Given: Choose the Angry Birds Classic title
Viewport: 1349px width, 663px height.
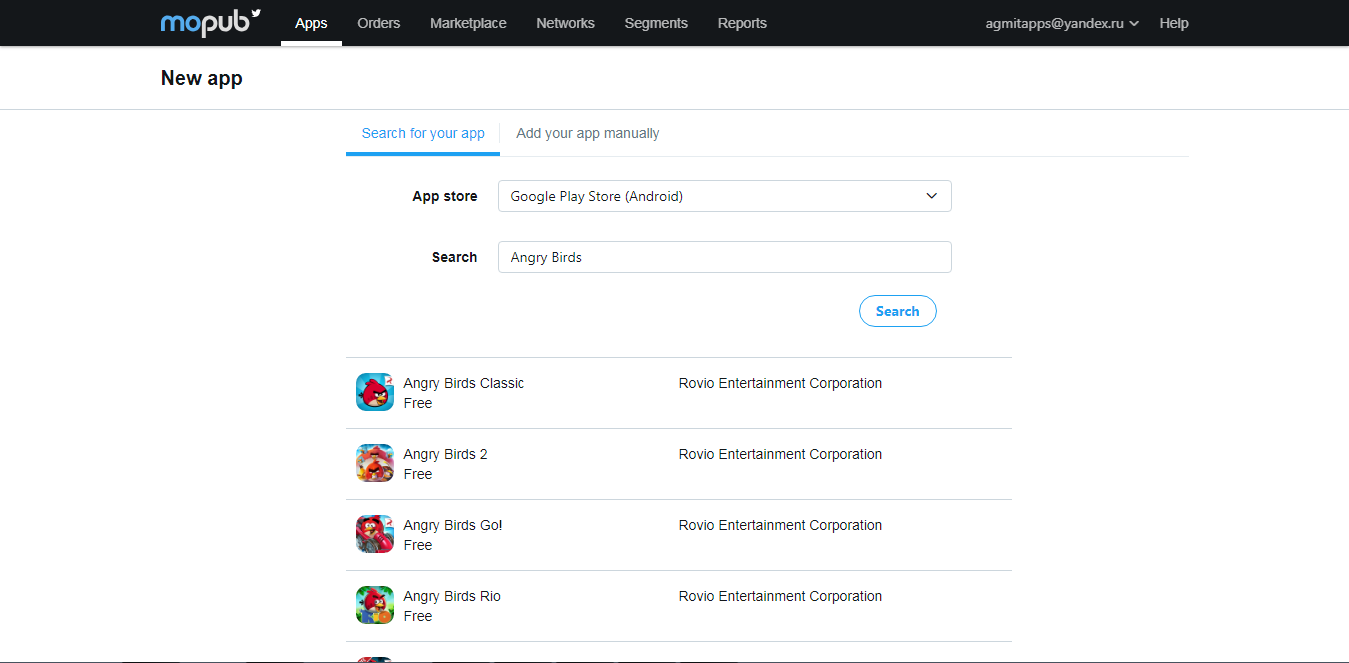Looking at the screenshot, I should (463, 383).
